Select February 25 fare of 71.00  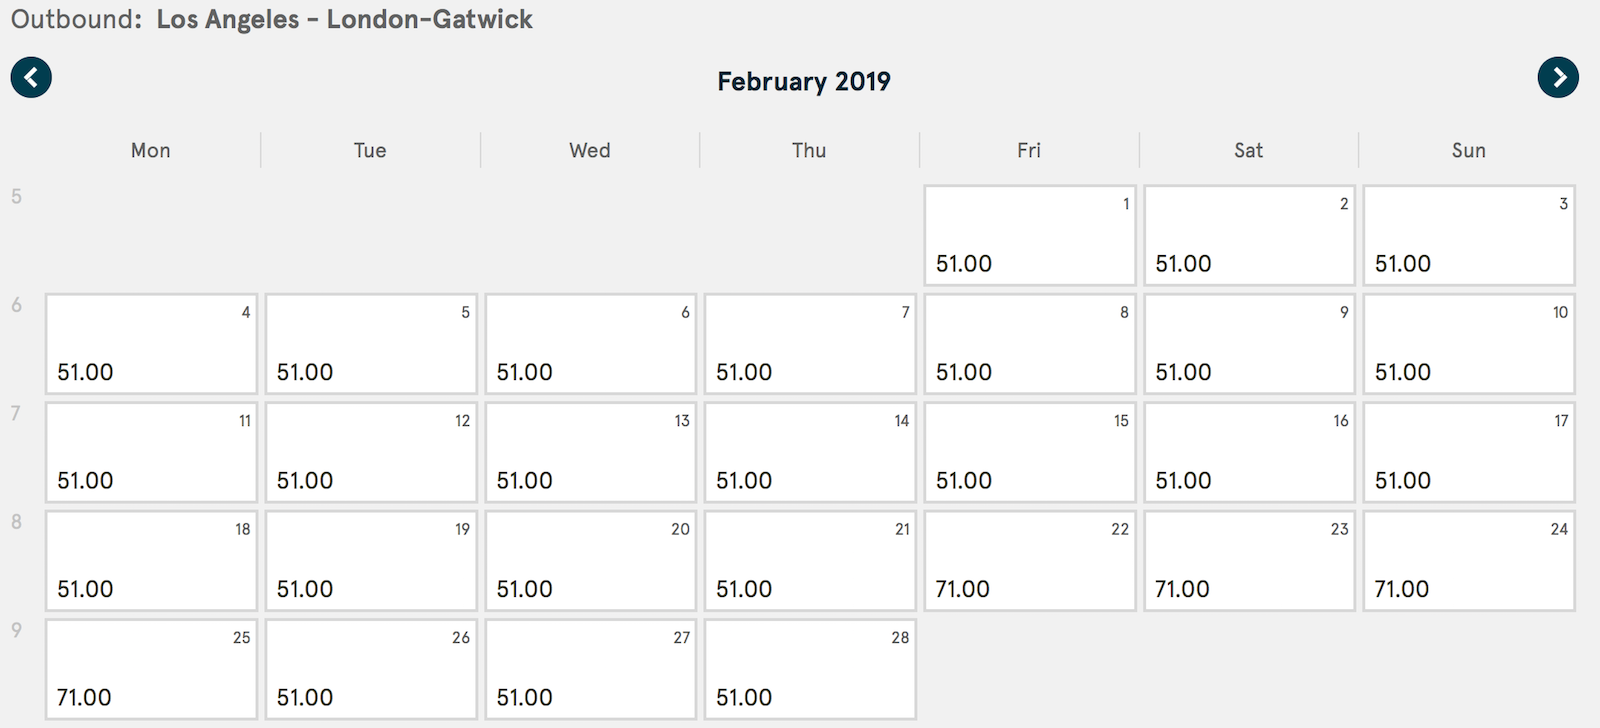tap(152, 669)
